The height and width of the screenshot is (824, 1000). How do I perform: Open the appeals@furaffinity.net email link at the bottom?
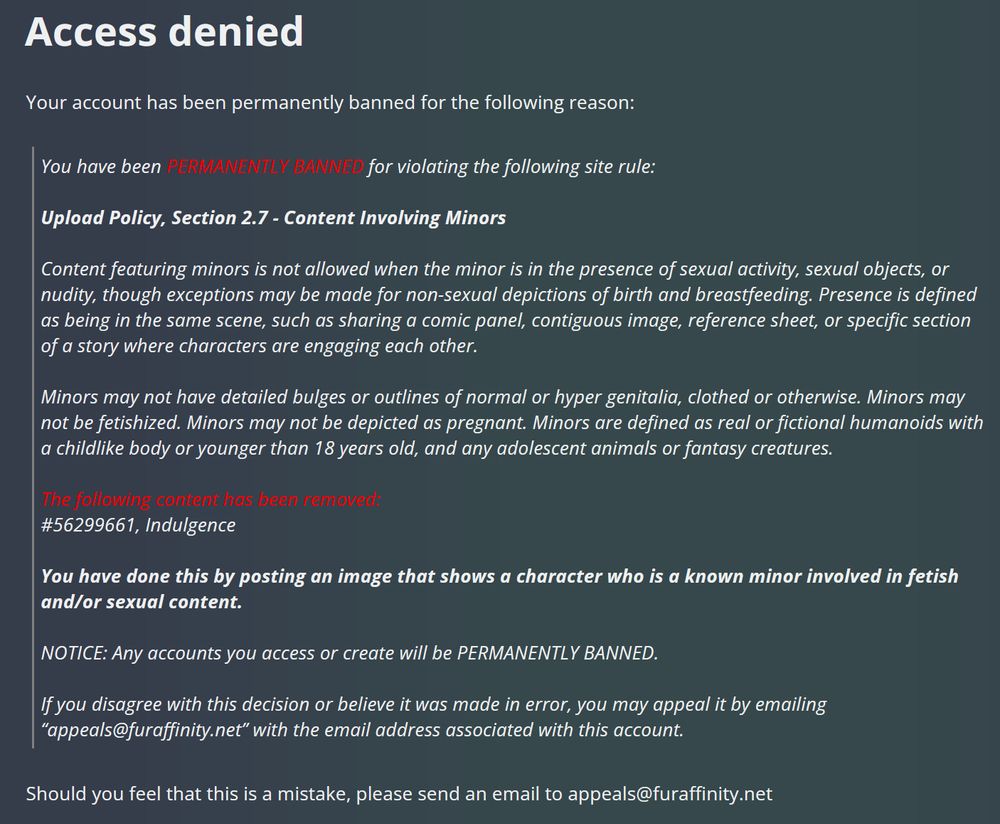click(x=669, y=794)
